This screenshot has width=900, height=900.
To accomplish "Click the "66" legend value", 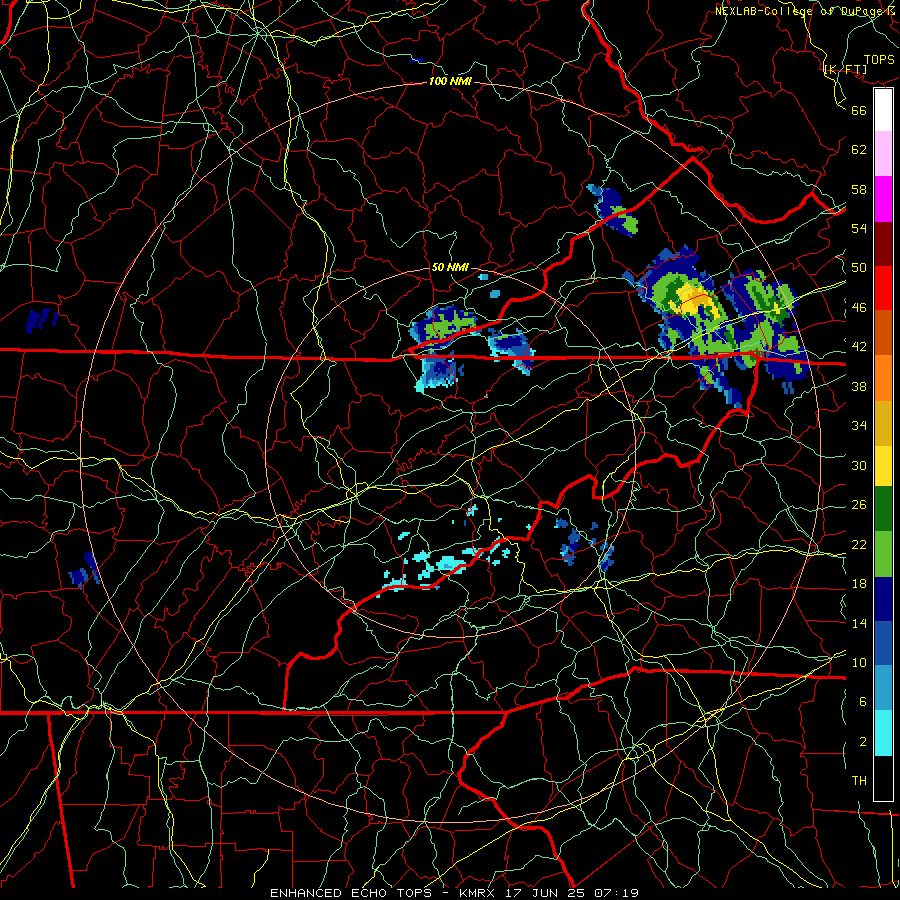I will [859, 110].
